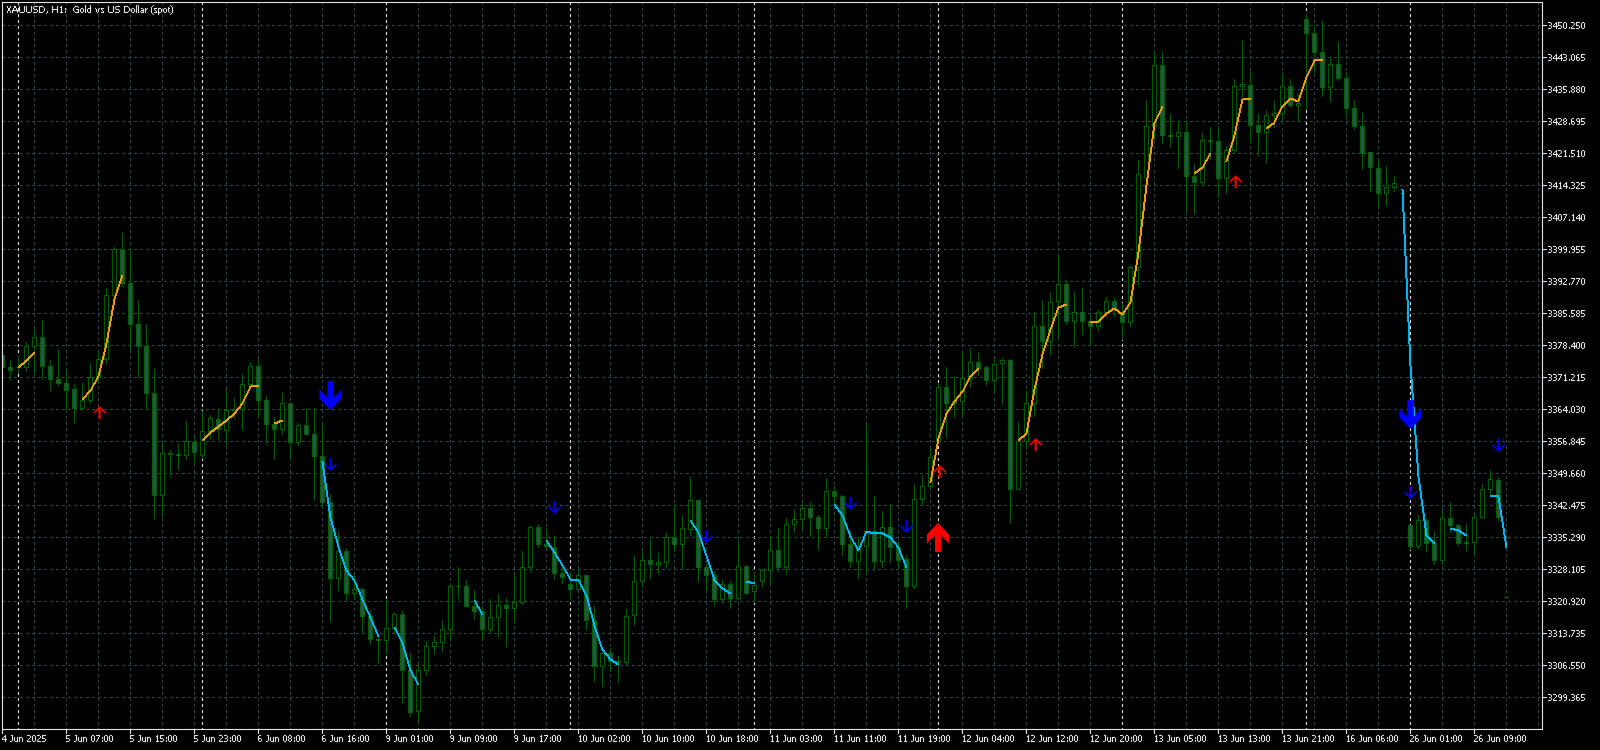Viewport: 1600px width, 750px height.
Task: Click the 3428.695 price label
Action: point(1566,122)
